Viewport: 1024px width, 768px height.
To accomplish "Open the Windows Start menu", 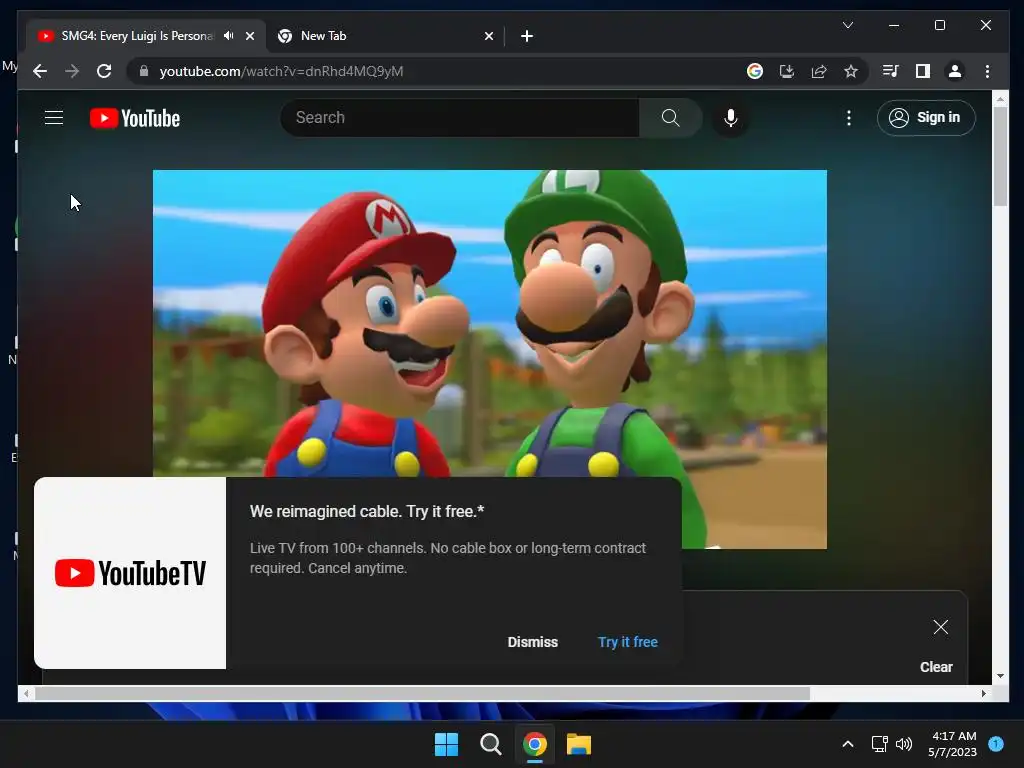I will click(447, 744).
